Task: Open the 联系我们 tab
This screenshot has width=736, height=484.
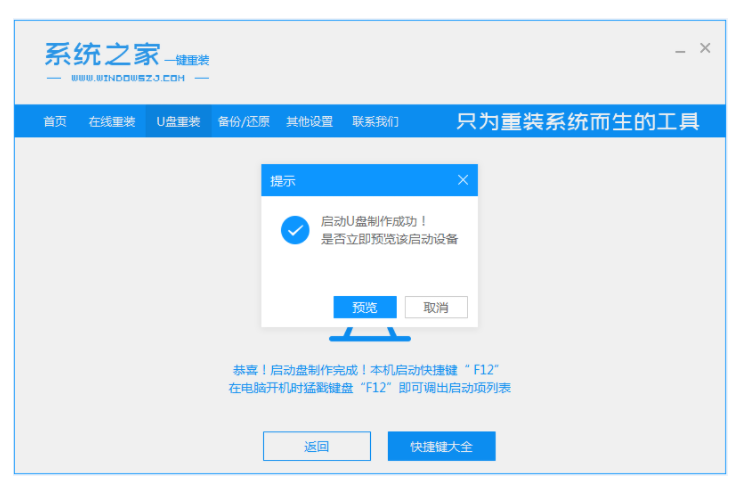Action: (x=375, y=122)
